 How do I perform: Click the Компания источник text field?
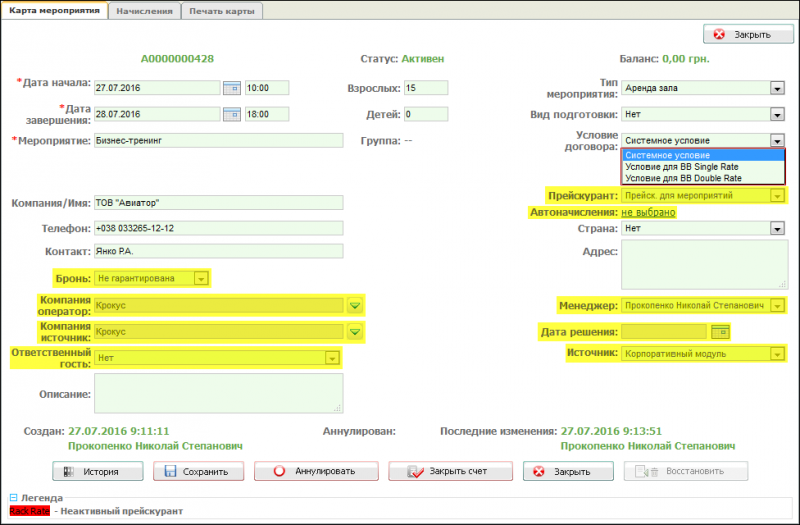(219, 332)
